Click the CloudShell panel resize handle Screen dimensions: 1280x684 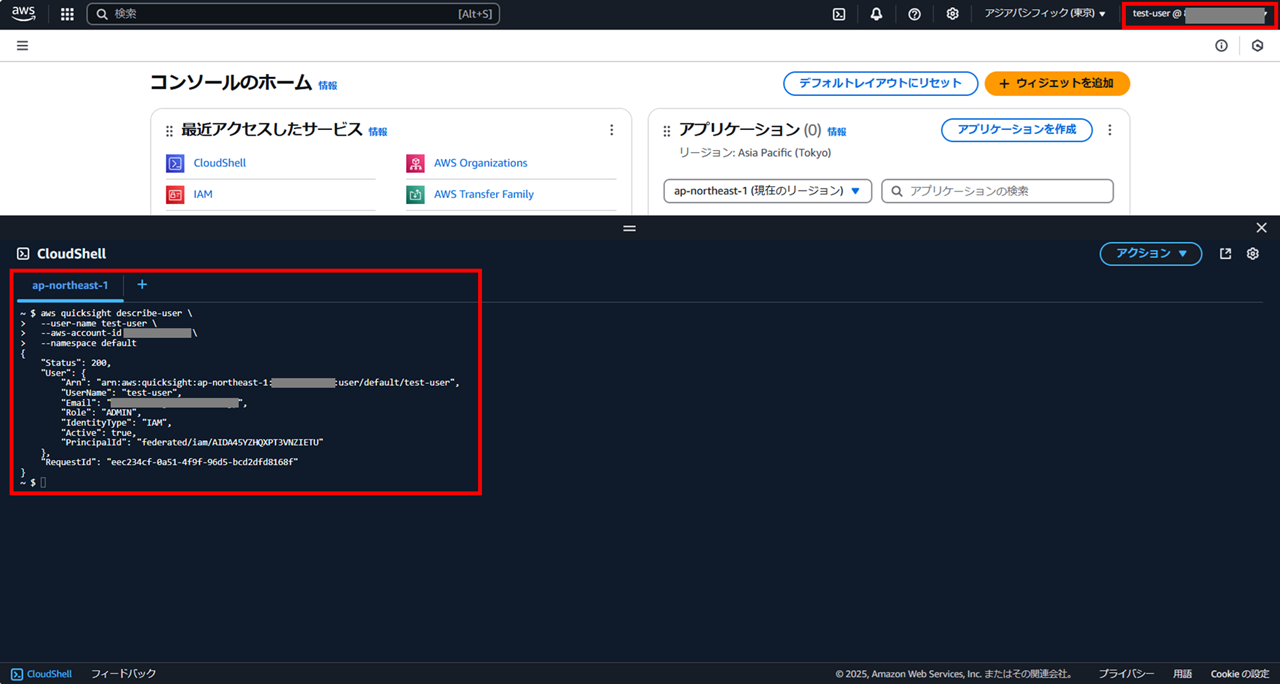click(629, 228)
